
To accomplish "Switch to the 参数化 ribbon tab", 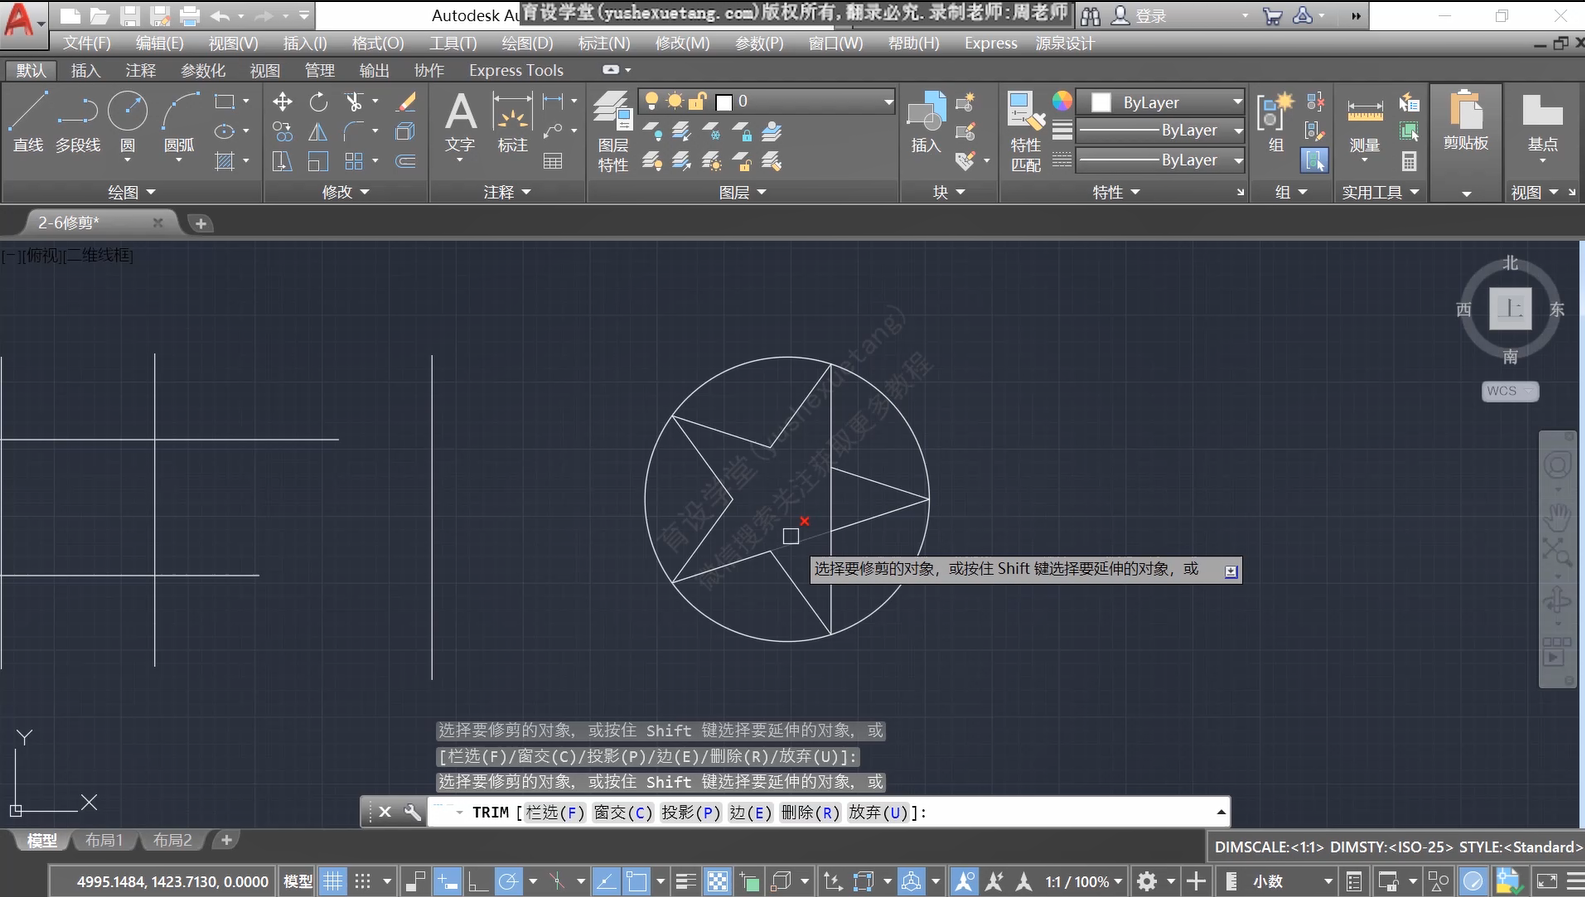I will coord(203,70).
